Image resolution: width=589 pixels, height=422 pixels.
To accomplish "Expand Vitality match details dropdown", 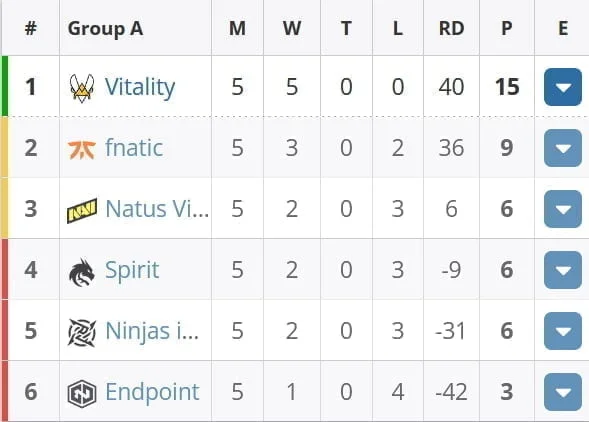I will [563, 87].
